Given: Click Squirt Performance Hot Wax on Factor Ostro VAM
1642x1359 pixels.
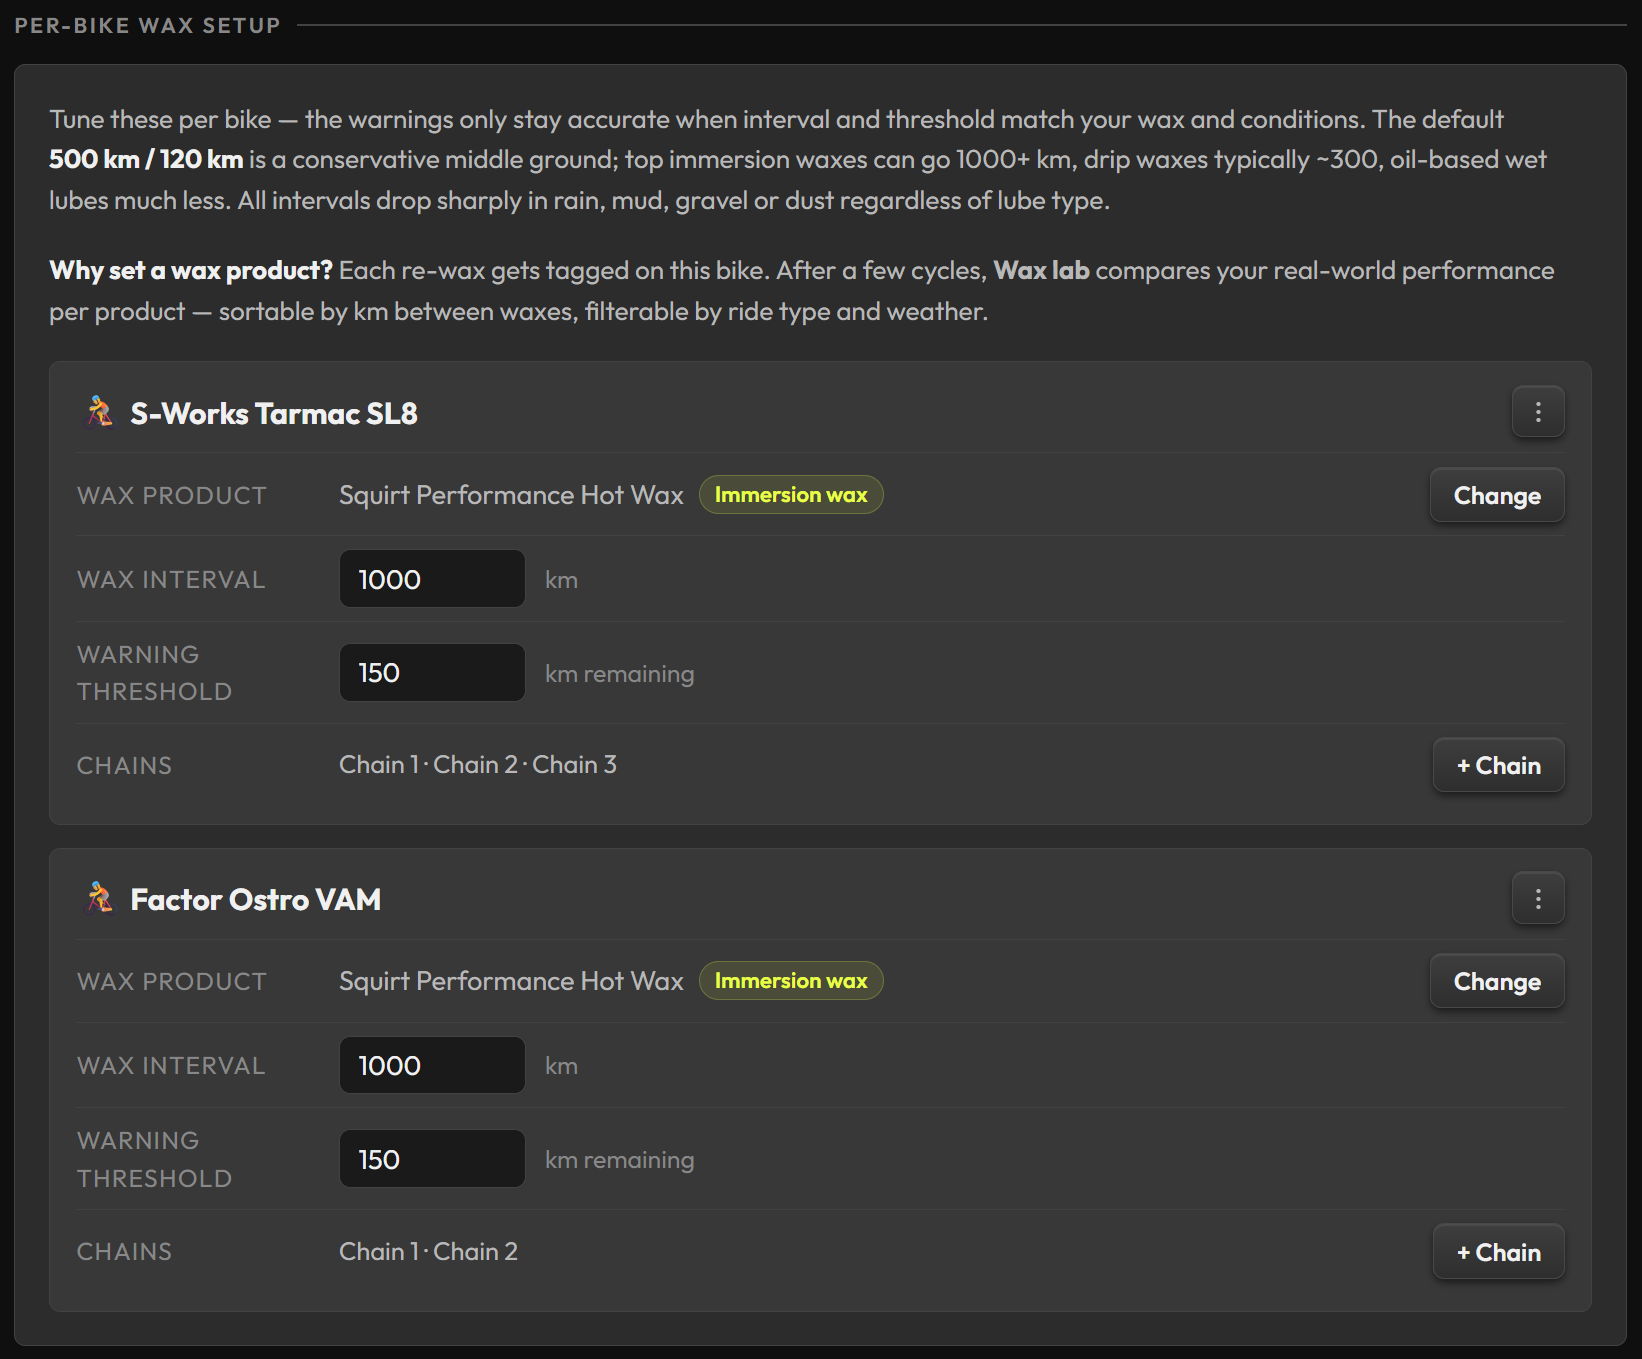Looking at the screenshot, I should click(x=511, y=981).
